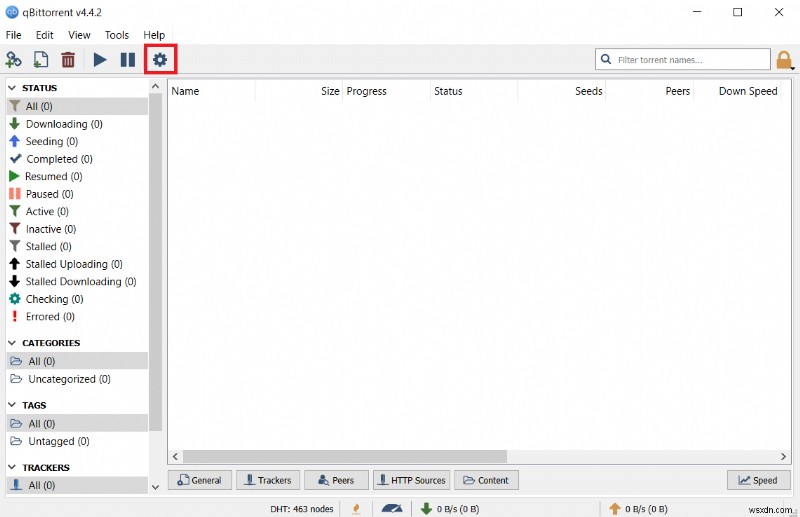This screenshot has width=800, height=517.
Task: Switch to the HTTP Sources tab
Action: click(412, 480)
